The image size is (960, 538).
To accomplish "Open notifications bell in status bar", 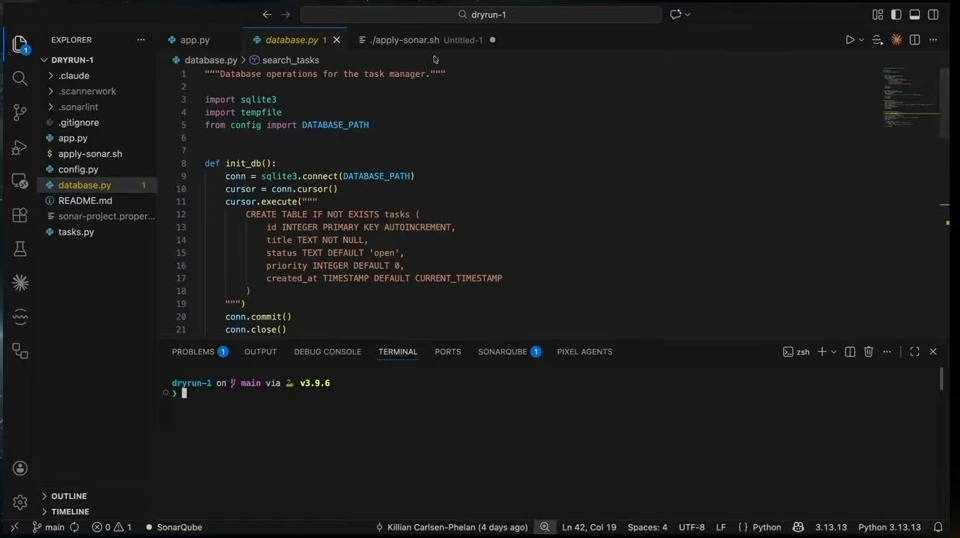I will coord(938,527).
